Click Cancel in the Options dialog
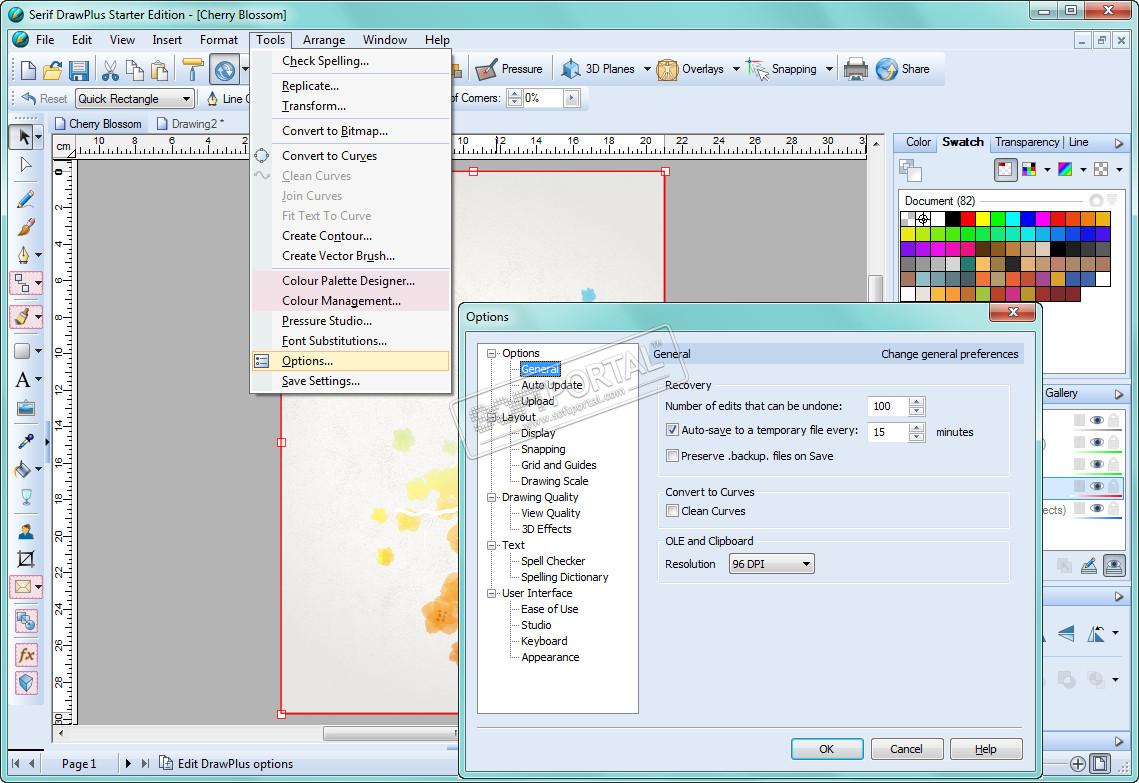Screen dimensions: 1139x783 click(x=907, y=749)
